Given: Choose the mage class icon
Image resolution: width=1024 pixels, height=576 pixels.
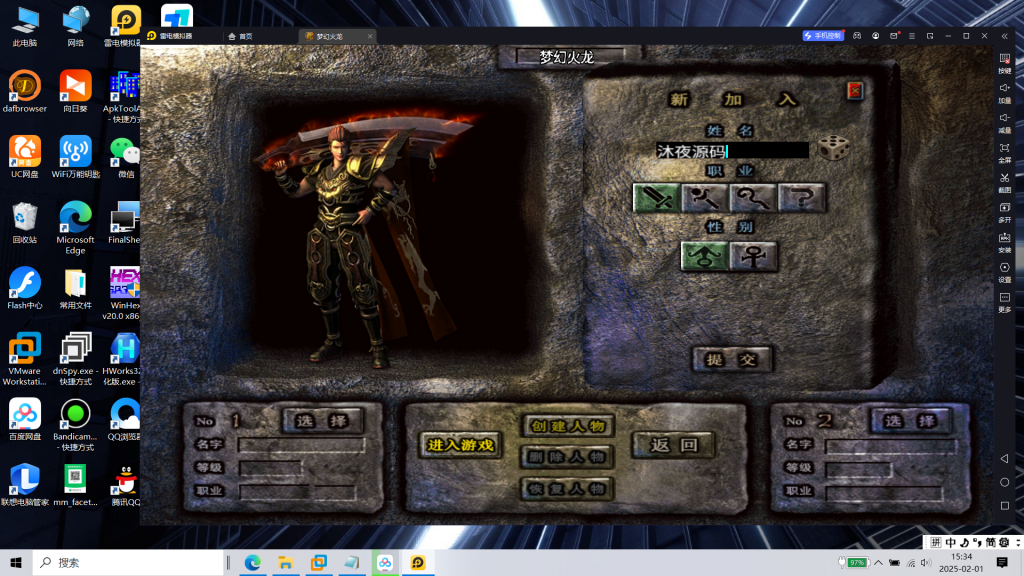Looking at the screenshot, I should [x=705, y=198].
